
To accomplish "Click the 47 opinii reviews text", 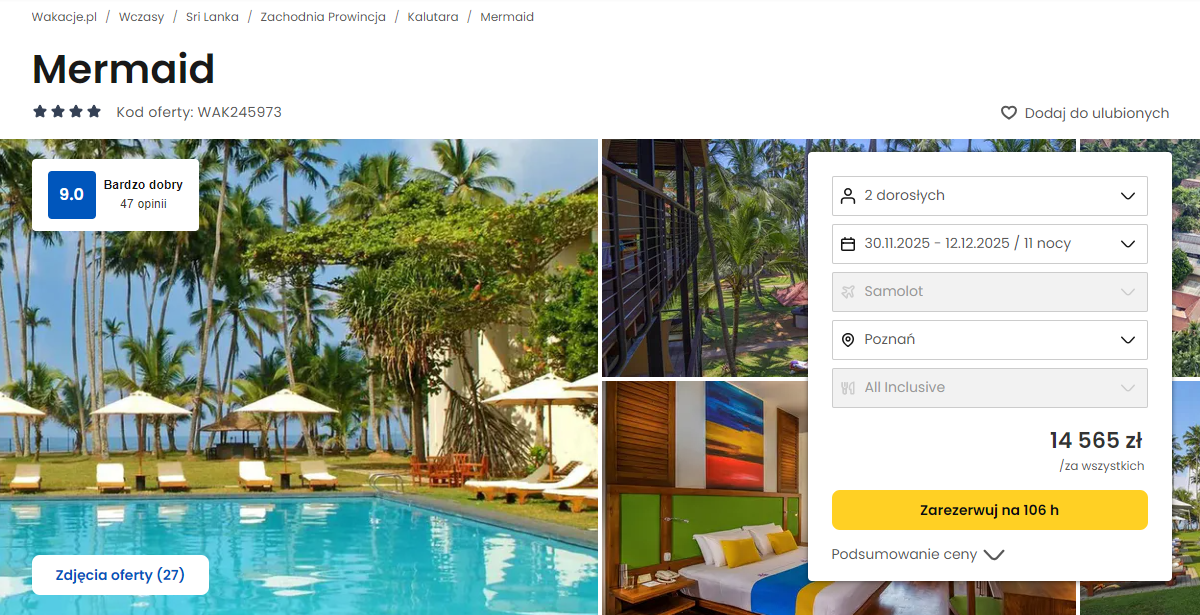I will (x=143, y=204).
